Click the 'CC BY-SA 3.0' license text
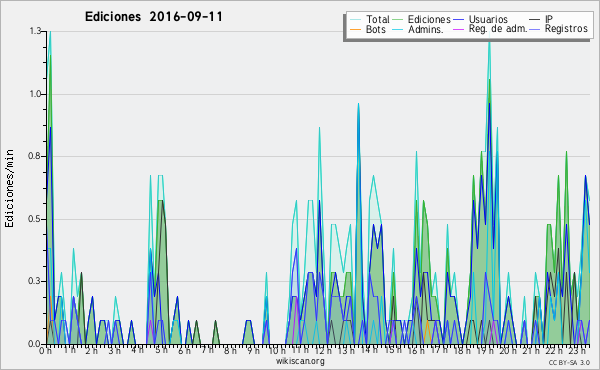Image resolution: width=600 pixels, height=370 pixels. [x=569, y=363]
